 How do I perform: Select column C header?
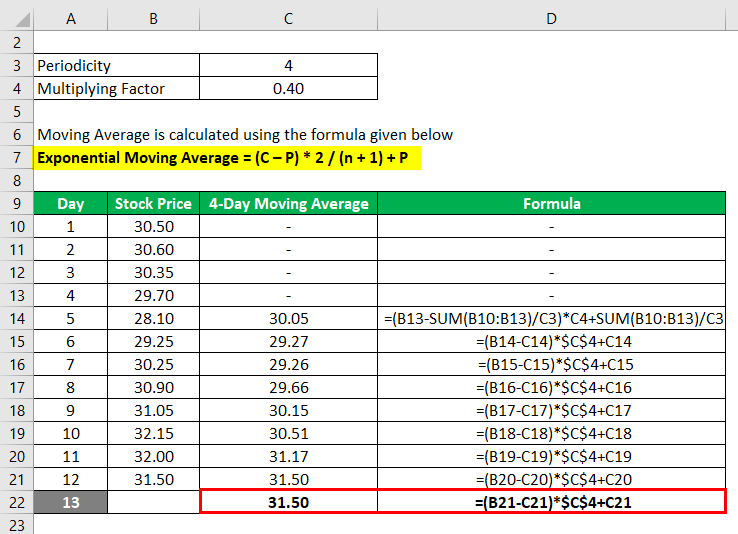(x=289, y=19)
